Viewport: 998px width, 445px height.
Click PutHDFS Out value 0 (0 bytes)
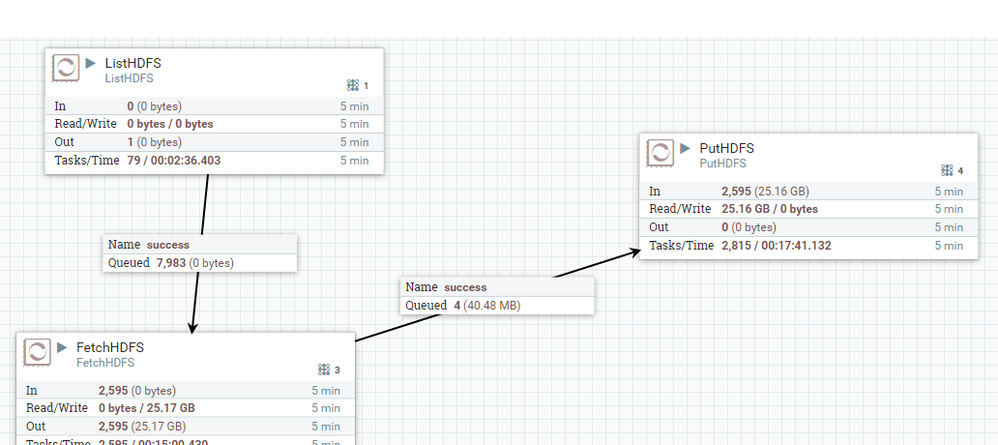point(749,227)
